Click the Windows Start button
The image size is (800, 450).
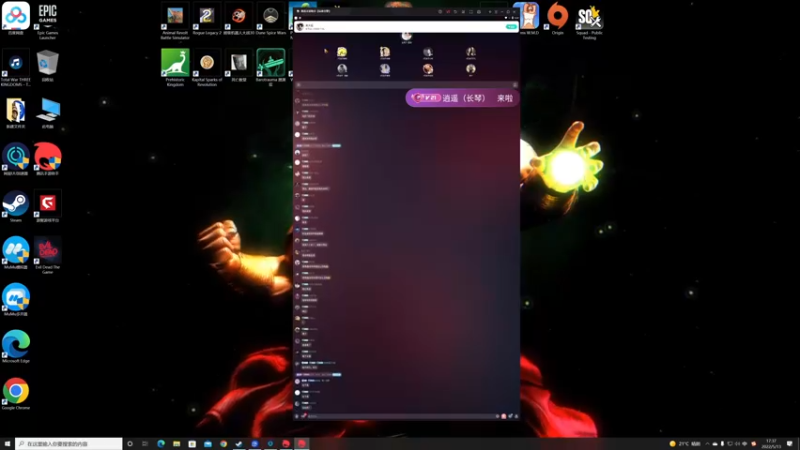(7, 444)
